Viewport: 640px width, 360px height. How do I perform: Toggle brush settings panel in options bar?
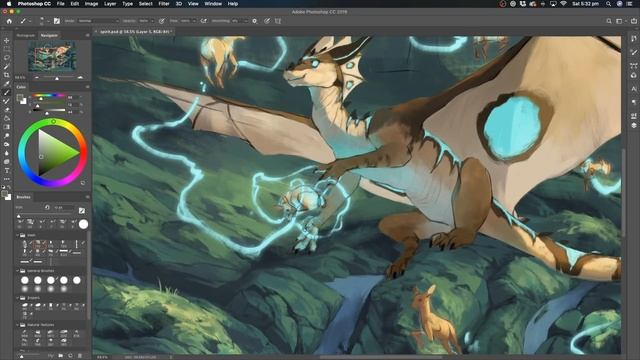(57, 21)
